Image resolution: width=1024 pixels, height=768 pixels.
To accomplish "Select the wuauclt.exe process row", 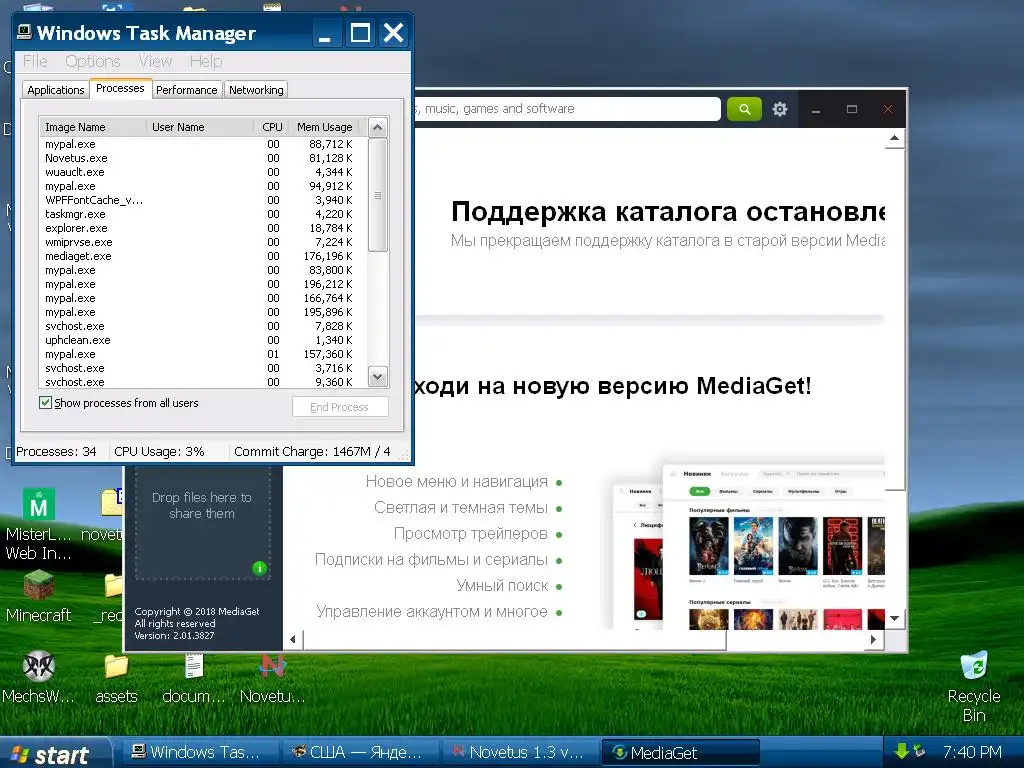I will click(199, 172).
